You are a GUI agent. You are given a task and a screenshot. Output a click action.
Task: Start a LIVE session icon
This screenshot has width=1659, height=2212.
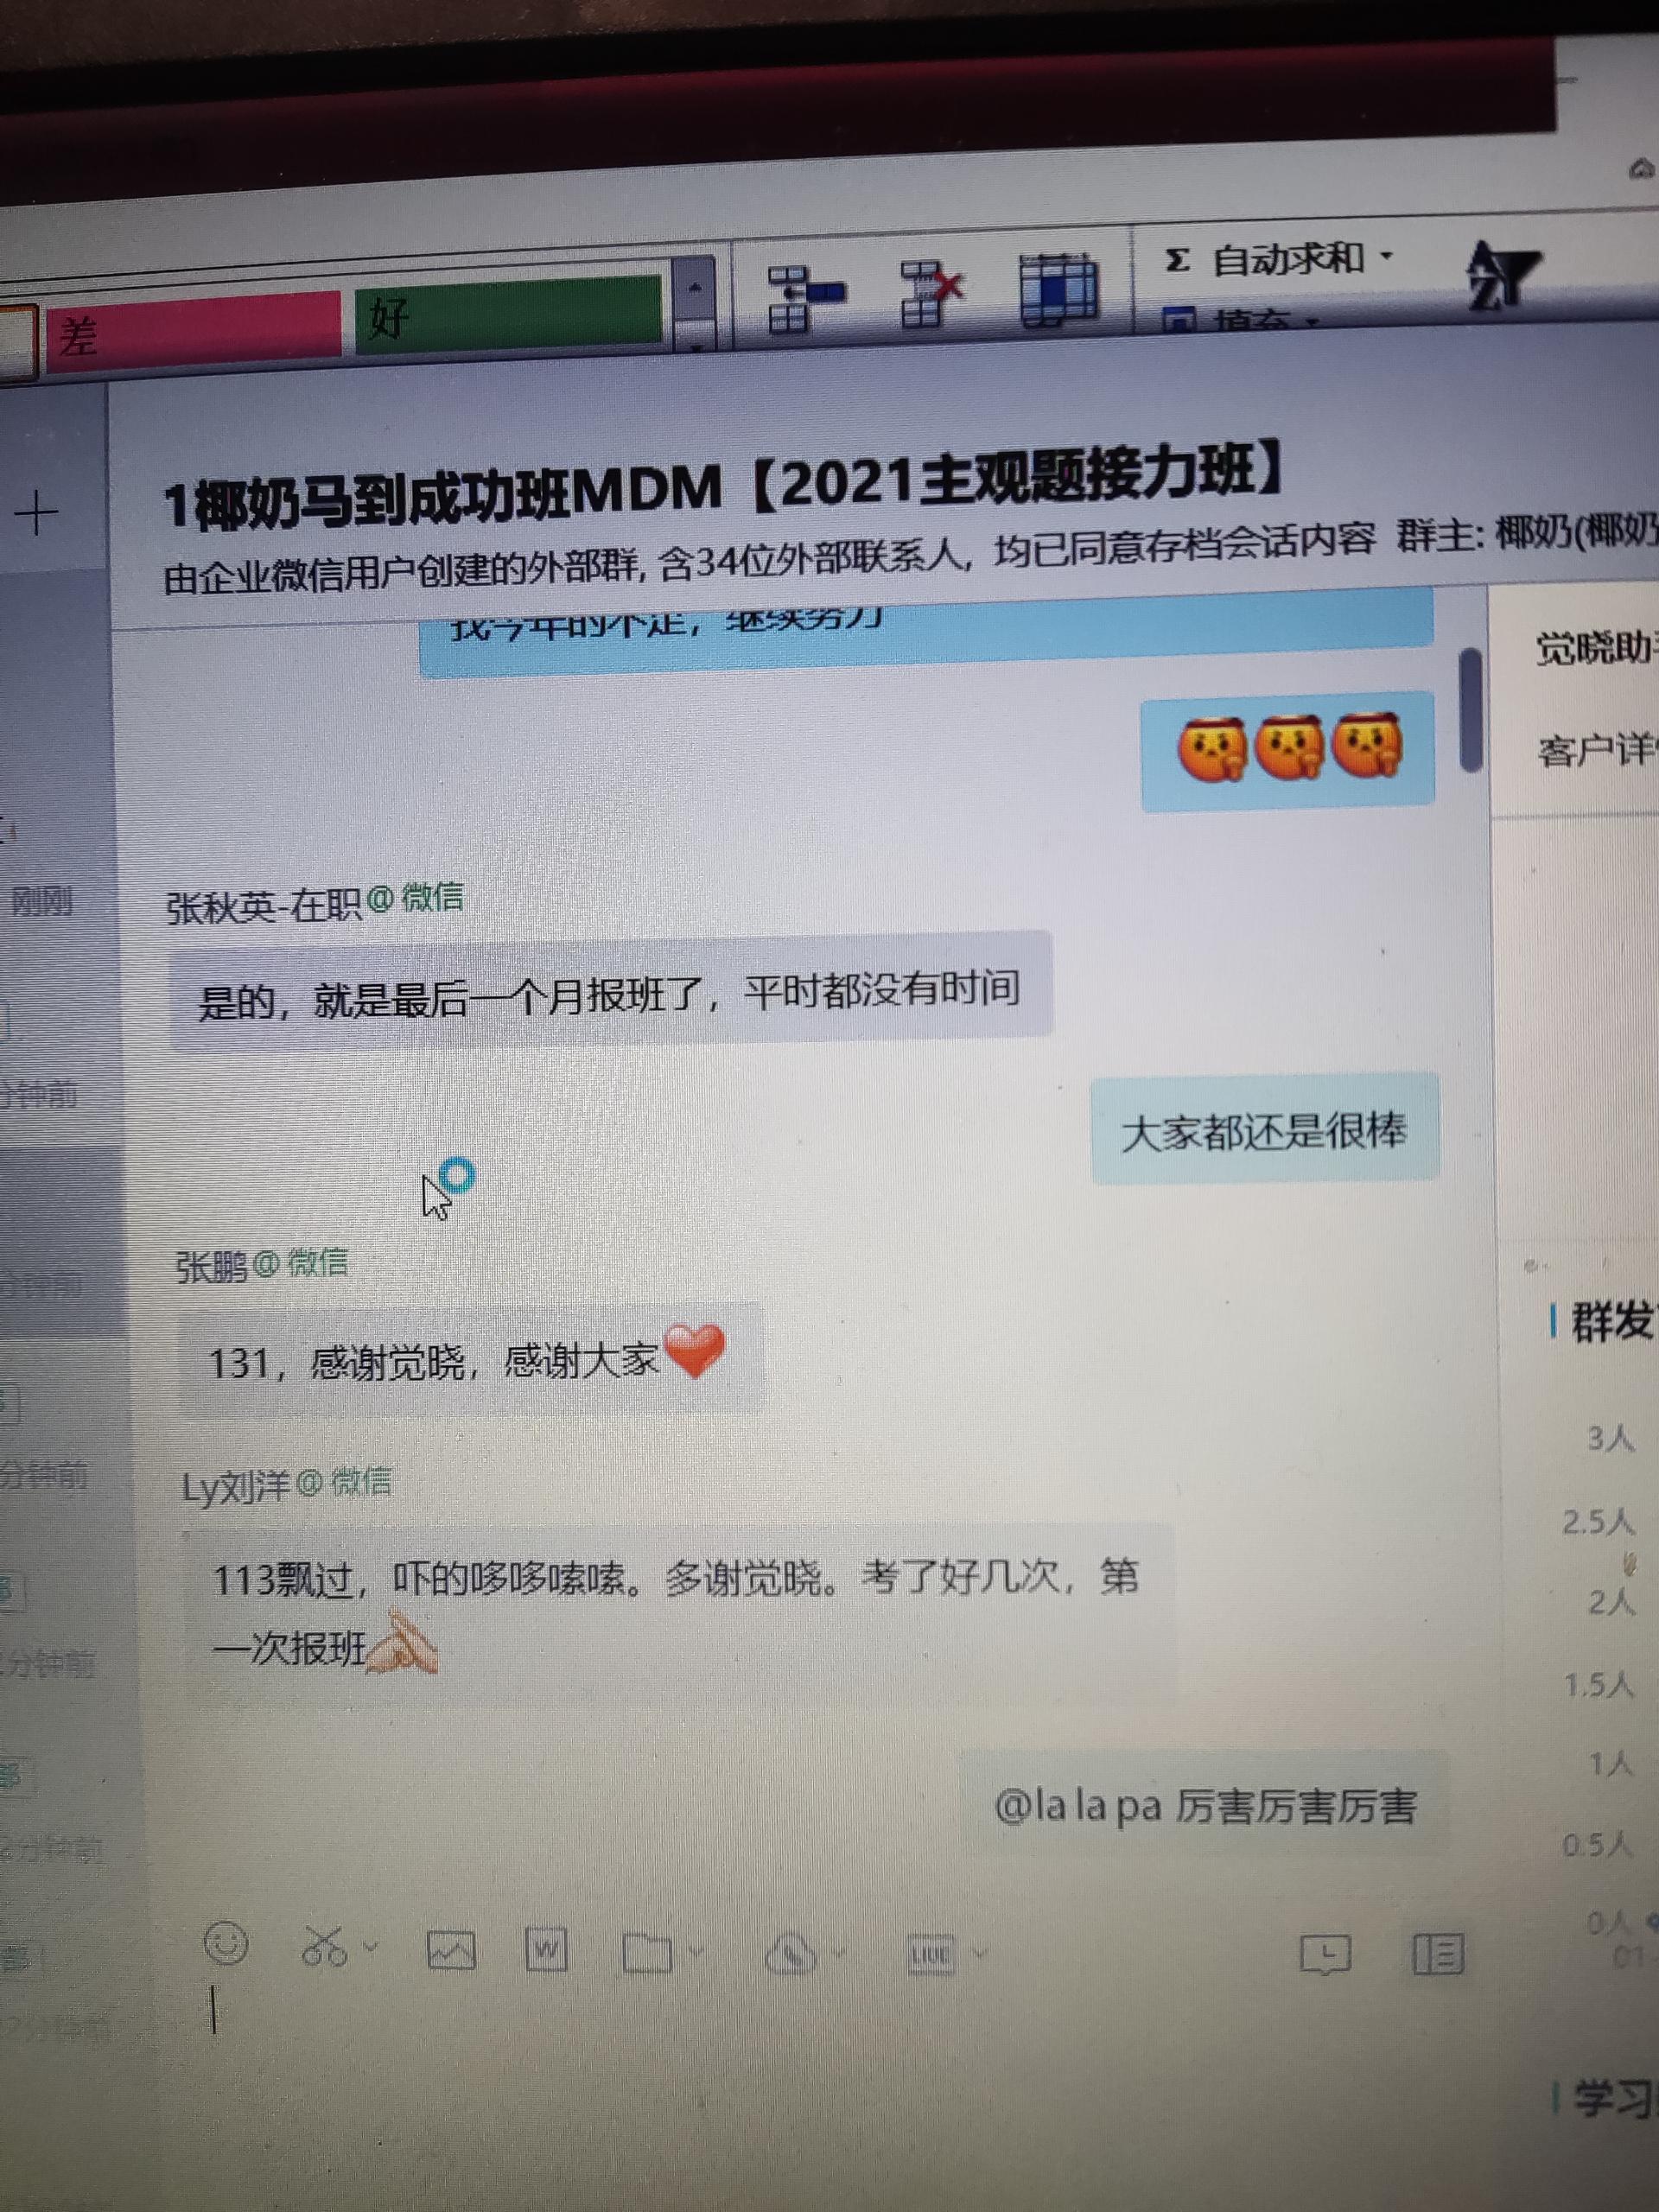[930, 1954]
